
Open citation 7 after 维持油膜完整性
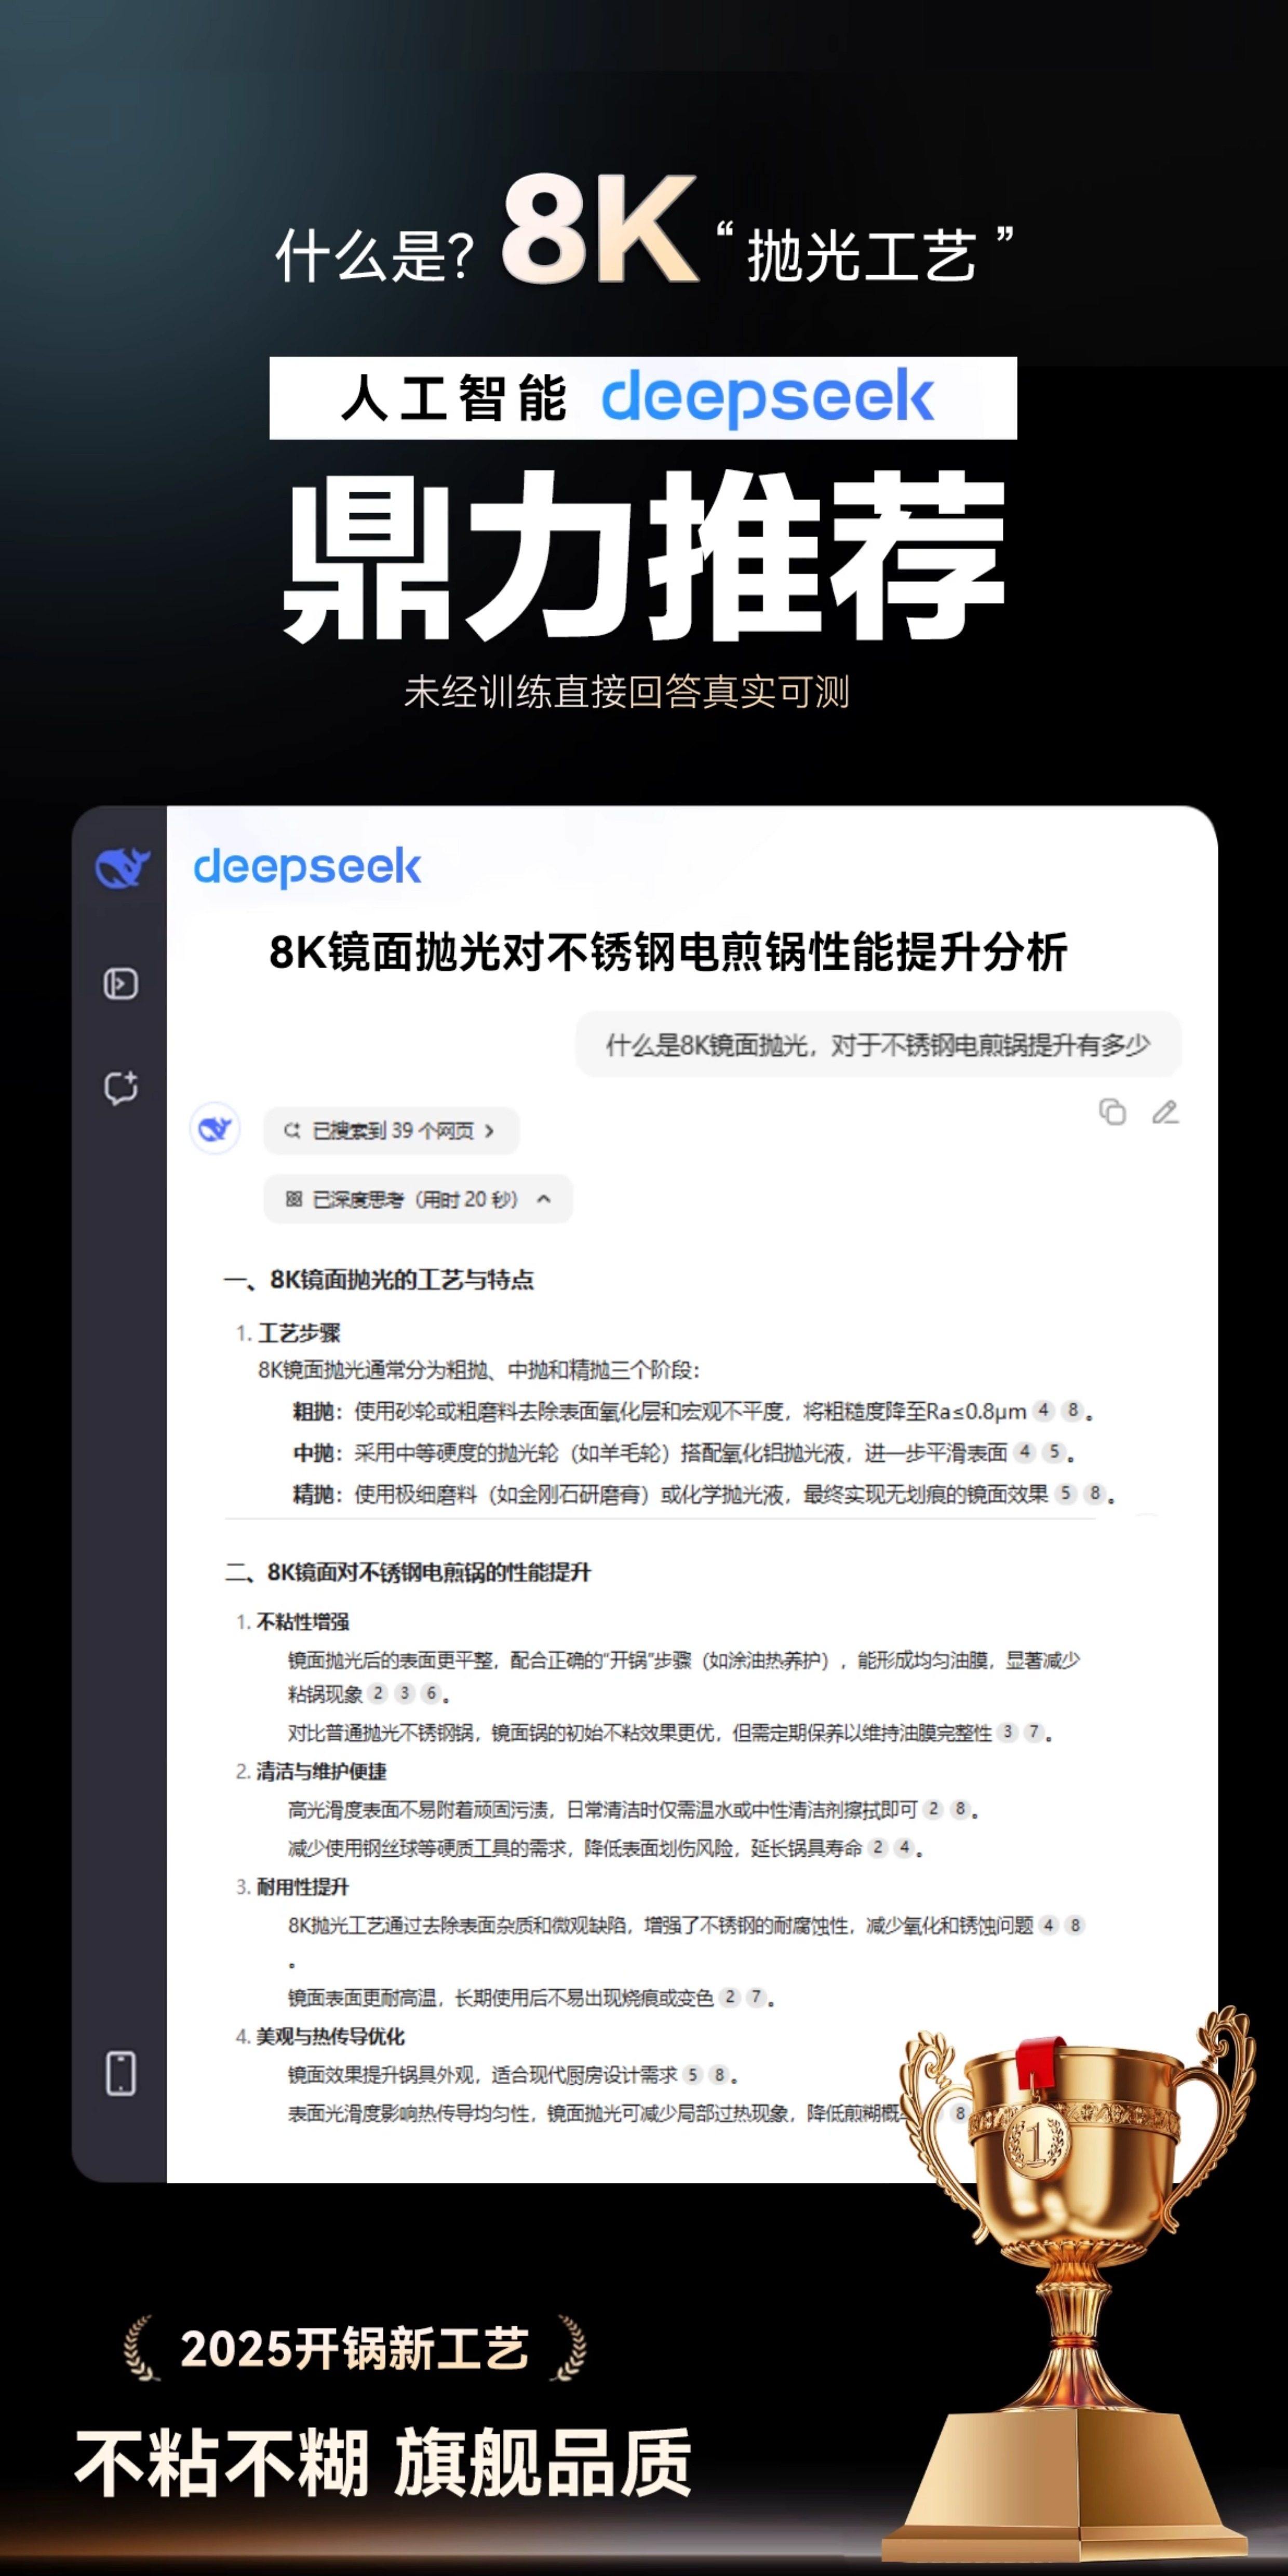pyautogui.click(x=1035, y=1732)
